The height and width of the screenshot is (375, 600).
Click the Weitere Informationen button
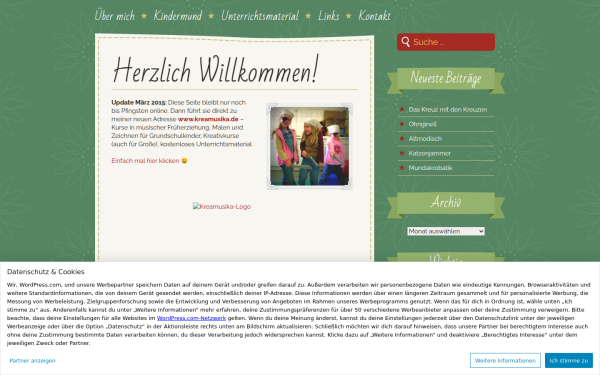coord(505,360)
